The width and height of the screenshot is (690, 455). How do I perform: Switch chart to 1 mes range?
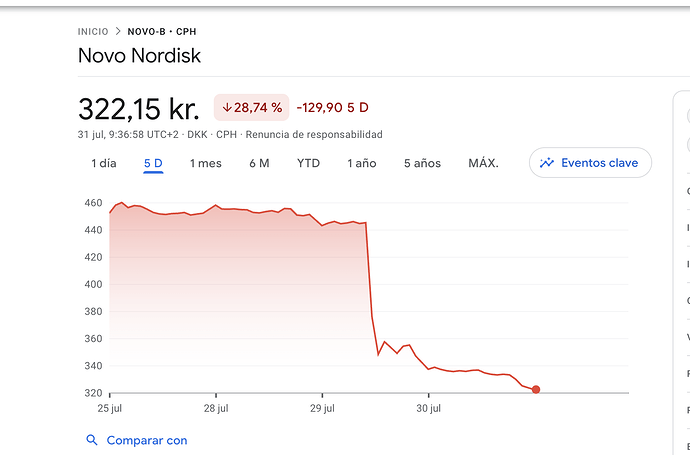[x=206, y=163]
